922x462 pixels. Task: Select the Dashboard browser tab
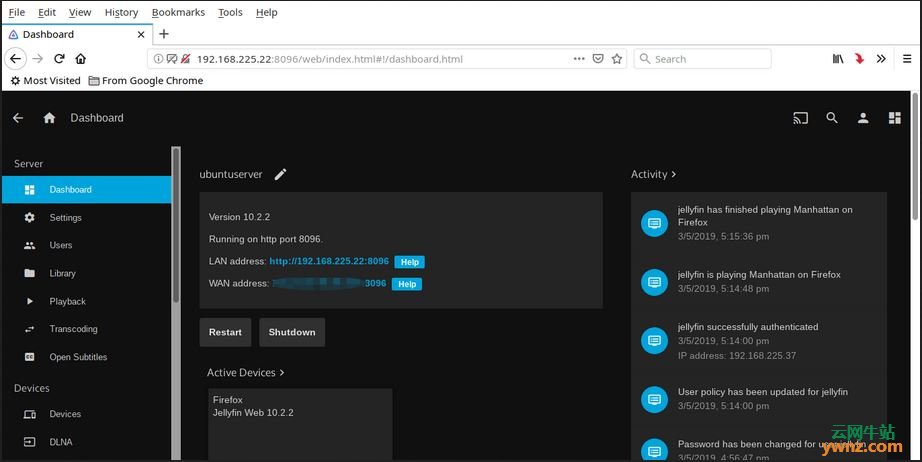click(x=76, y=34)
